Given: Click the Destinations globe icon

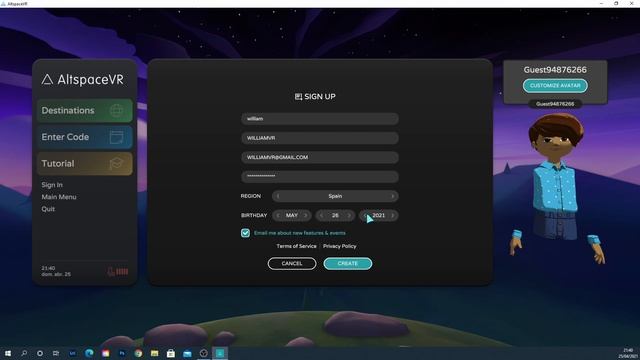Looking at the screenshot, I should pyautogui.click(x=117, y=111).
